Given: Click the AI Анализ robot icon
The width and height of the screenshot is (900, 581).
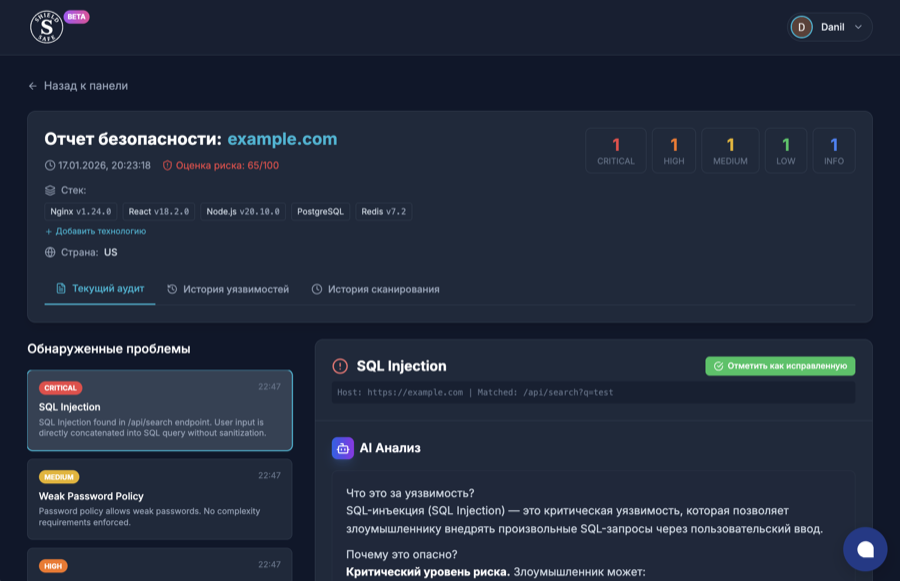Looking at the screenshot, I should pyautogui.click(x=341, y=448).
